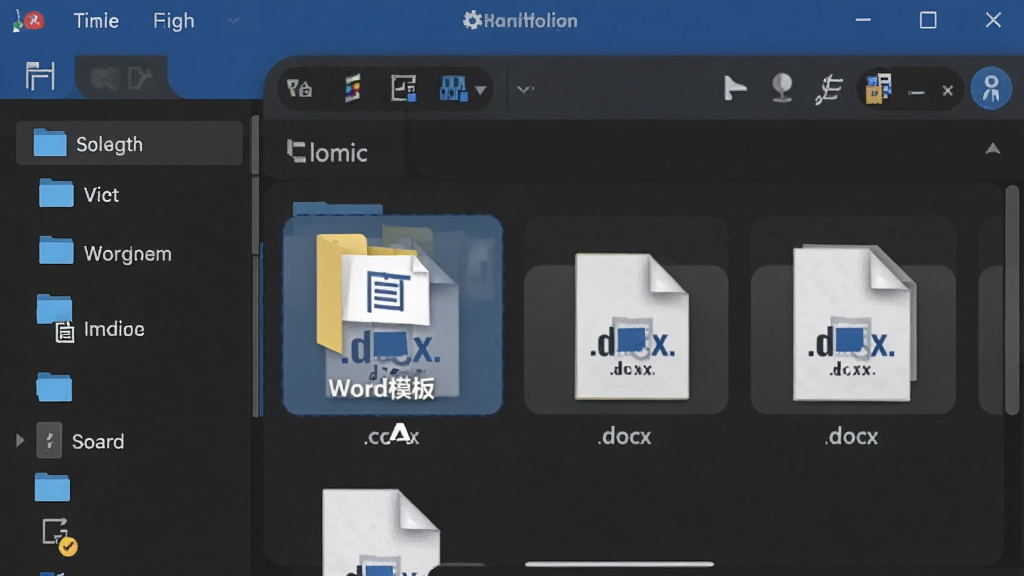Select the Solegth folder in the sidebar
Viewport: 1024px width, 576px height.
coord(129,144)
